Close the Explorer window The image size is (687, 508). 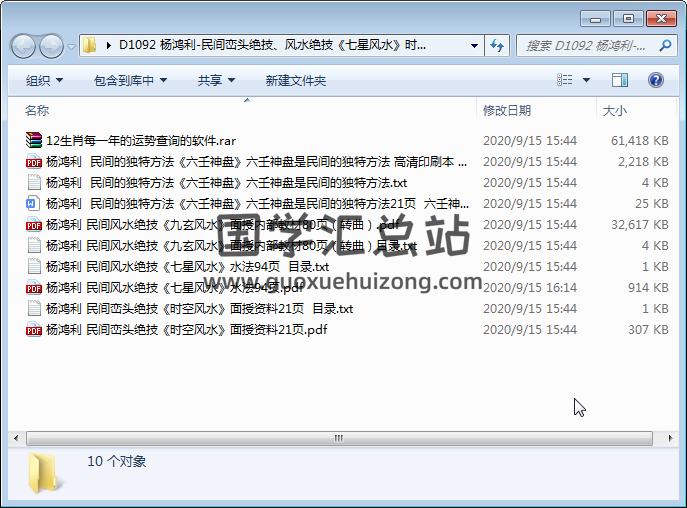pyautogui.click(x=661, y=19)
